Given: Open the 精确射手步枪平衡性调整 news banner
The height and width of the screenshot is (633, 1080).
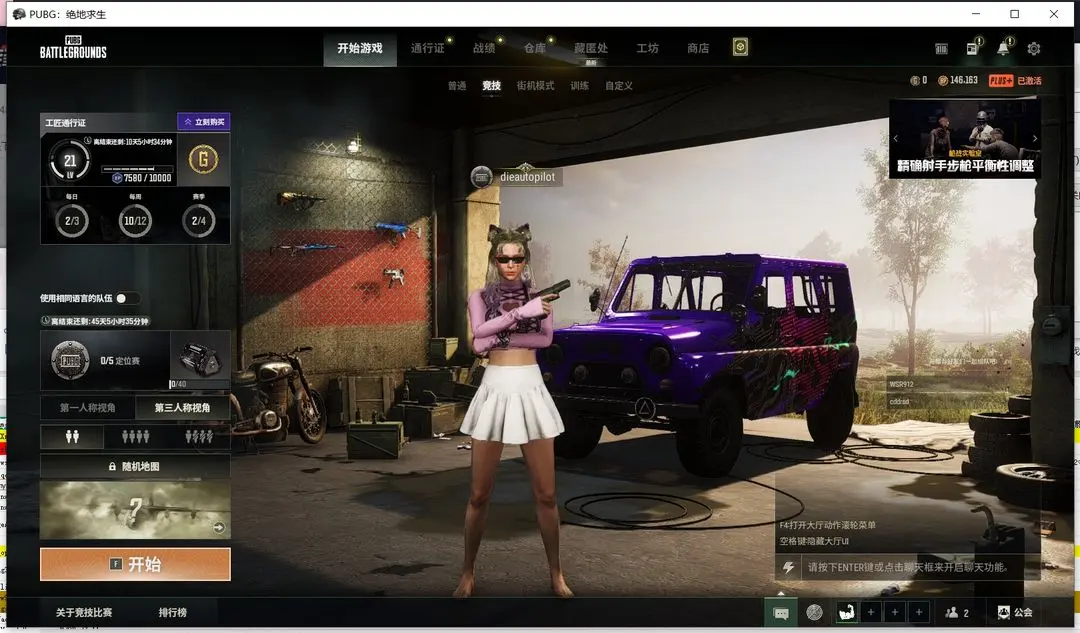Looking at the screenshot, I should pos(965,139).
